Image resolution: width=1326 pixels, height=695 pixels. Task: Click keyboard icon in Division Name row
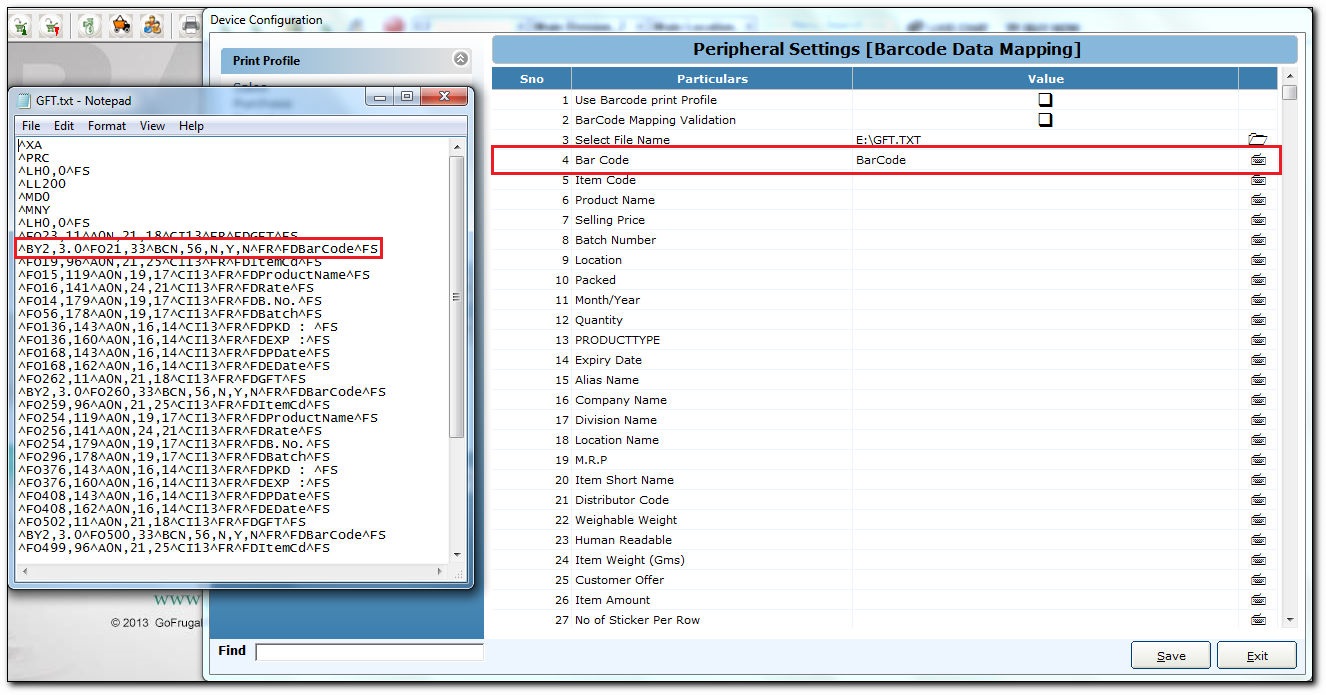point(1258,420)
